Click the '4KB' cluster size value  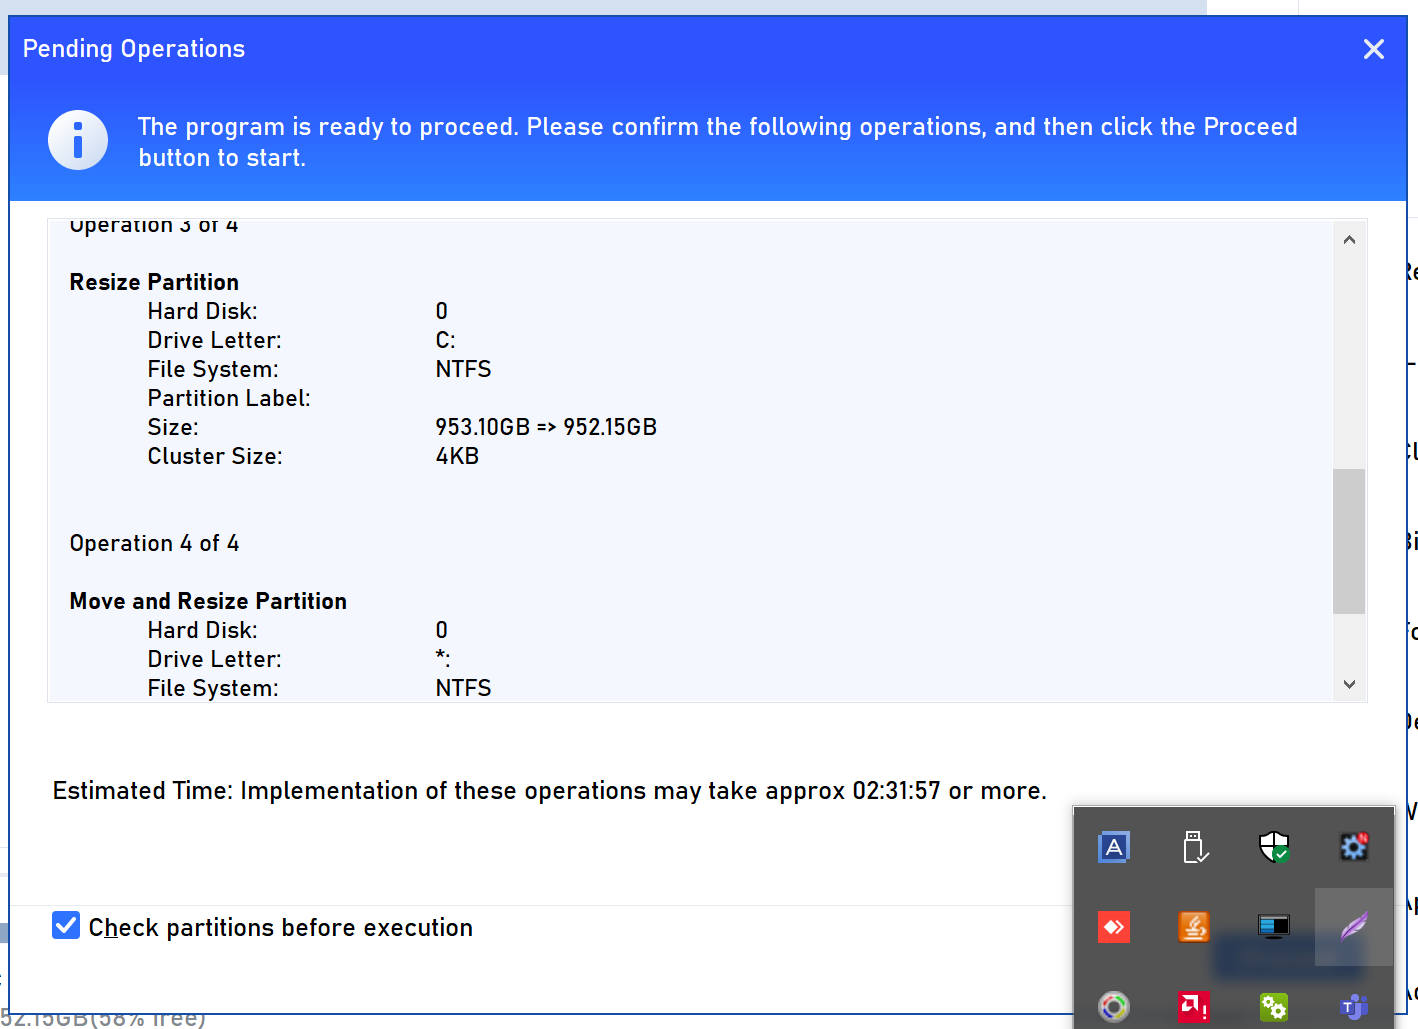coord(457,456)
